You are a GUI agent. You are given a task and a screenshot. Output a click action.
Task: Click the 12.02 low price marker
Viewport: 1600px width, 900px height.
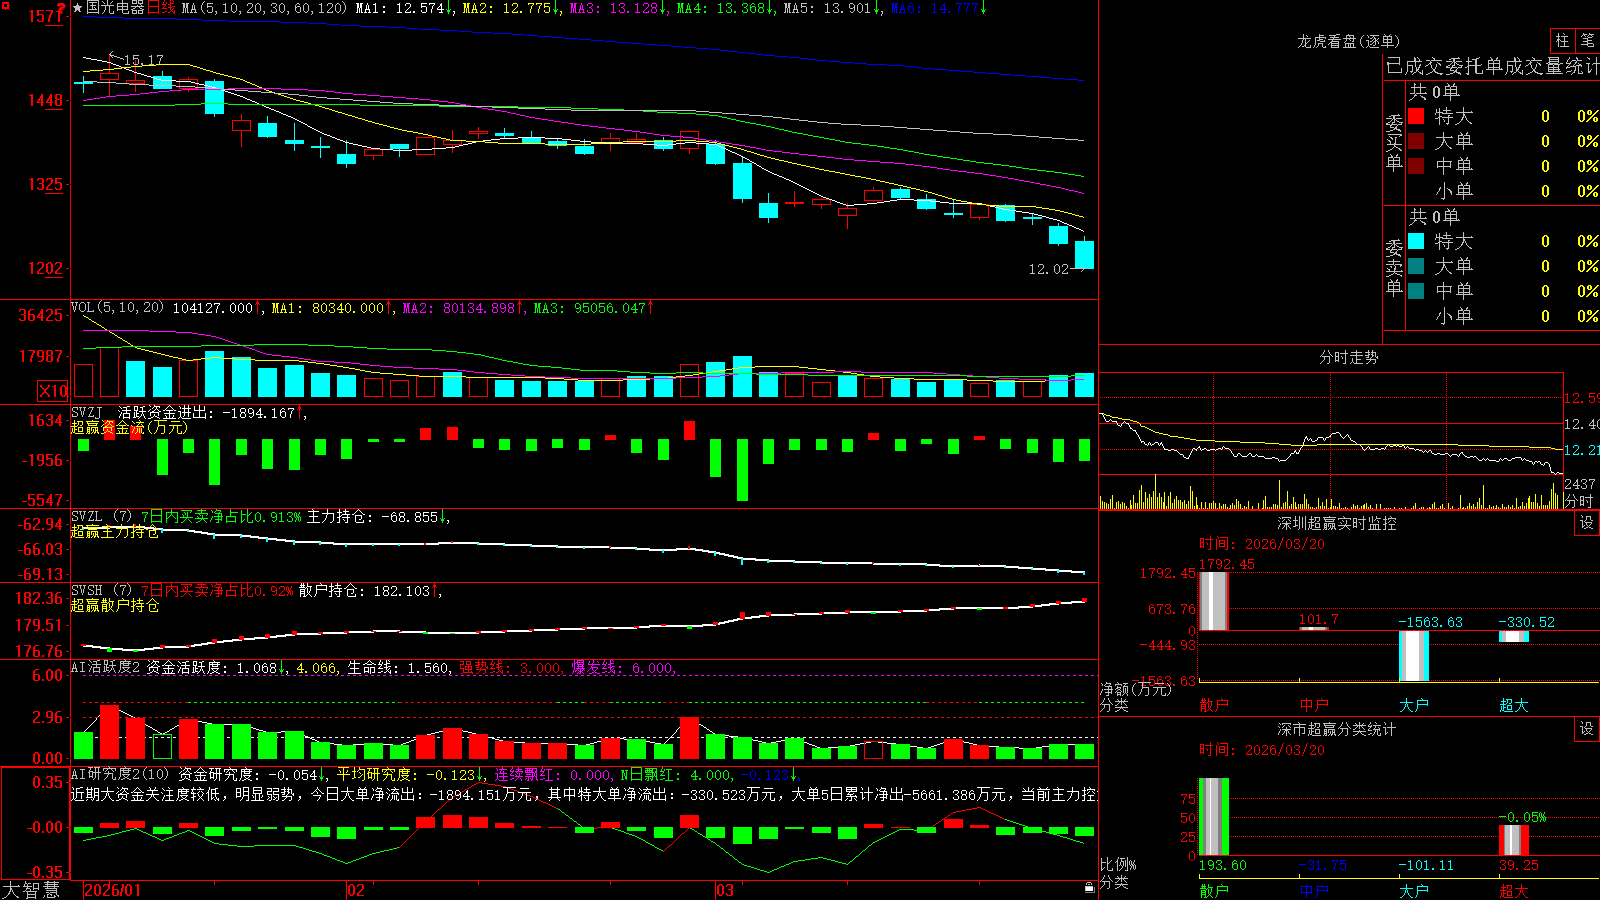click(x=1048, y=269)
